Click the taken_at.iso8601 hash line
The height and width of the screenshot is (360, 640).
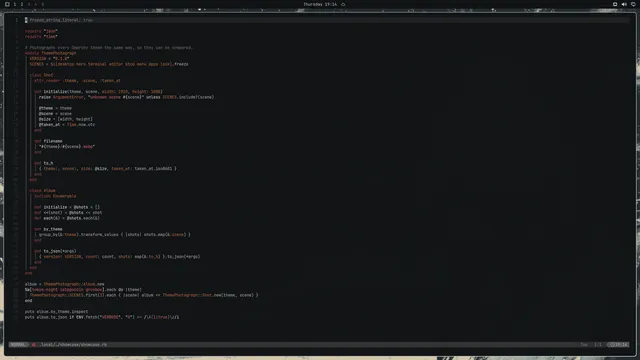point(108,169)
